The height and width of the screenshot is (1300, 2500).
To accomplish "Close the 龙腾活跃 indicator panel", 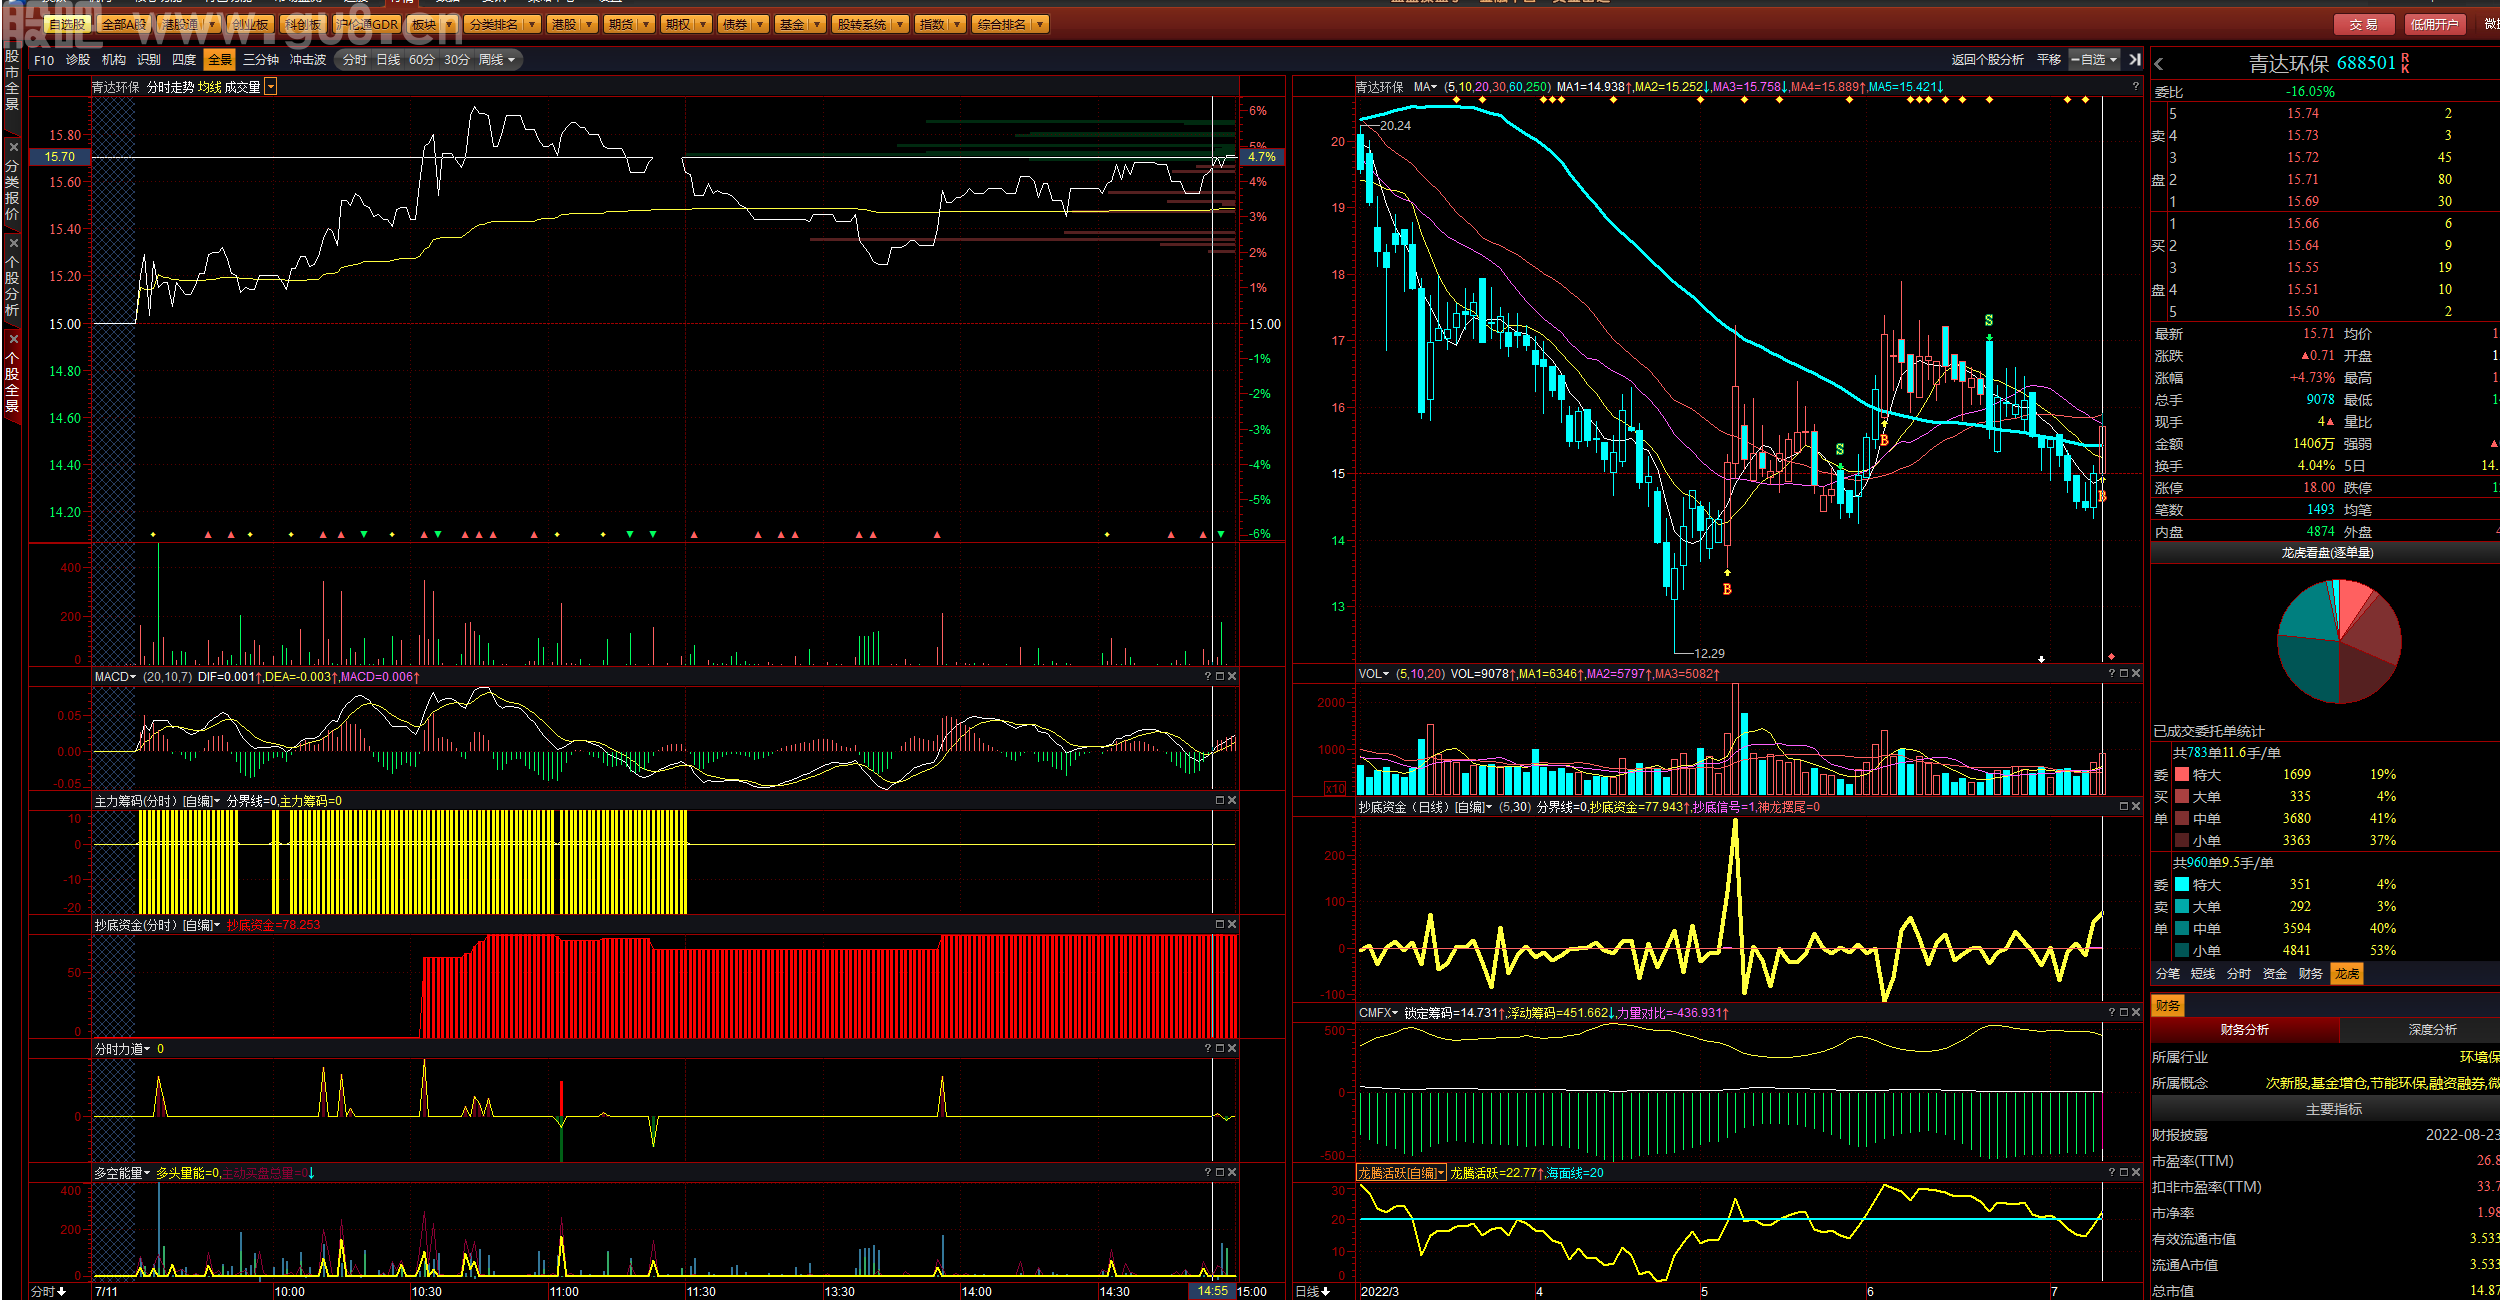I will pyautogui.click(x=2136, y=1173).
